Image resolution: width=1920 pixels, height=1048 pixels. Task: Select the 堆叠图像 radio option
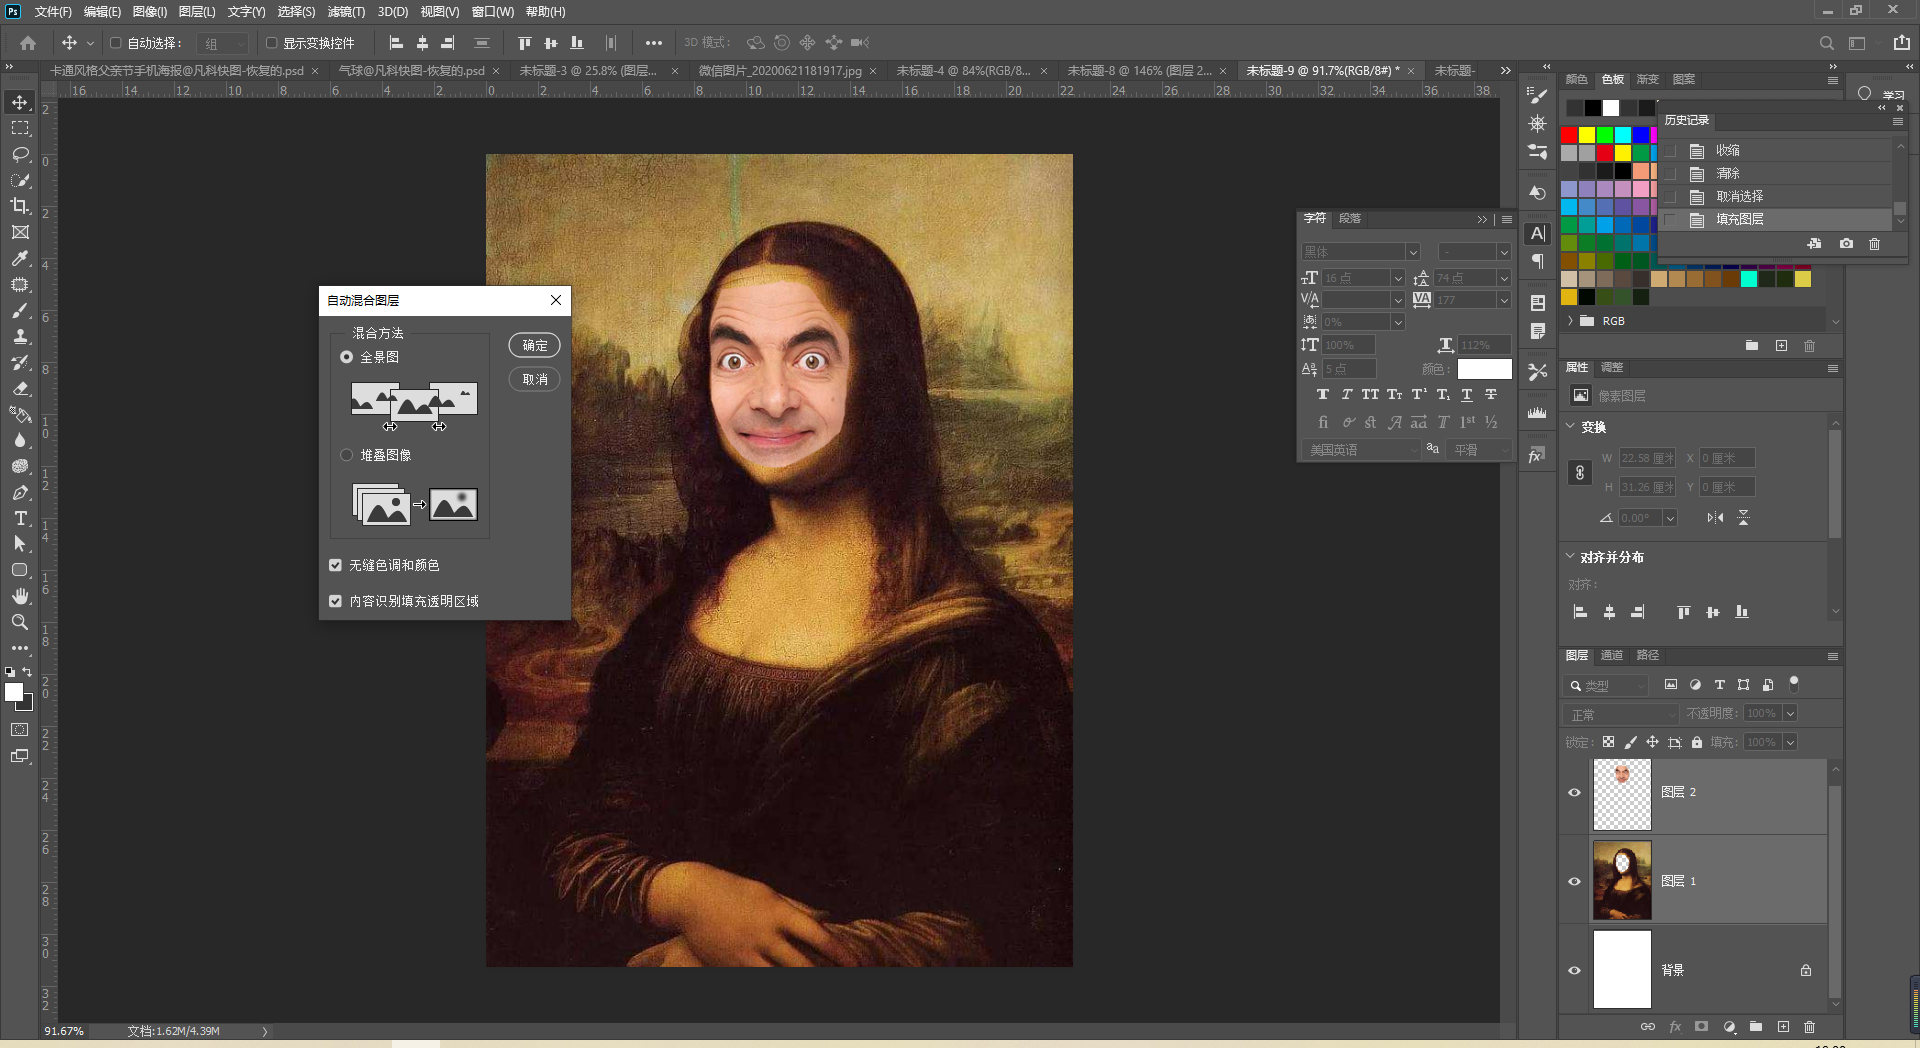347,455
